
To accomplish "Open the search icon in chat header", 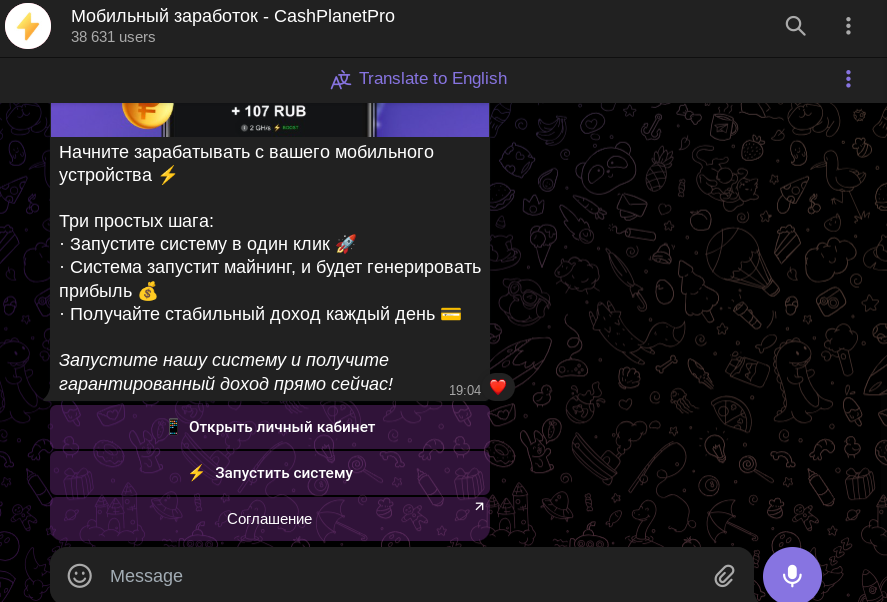I will coord(795,27).
